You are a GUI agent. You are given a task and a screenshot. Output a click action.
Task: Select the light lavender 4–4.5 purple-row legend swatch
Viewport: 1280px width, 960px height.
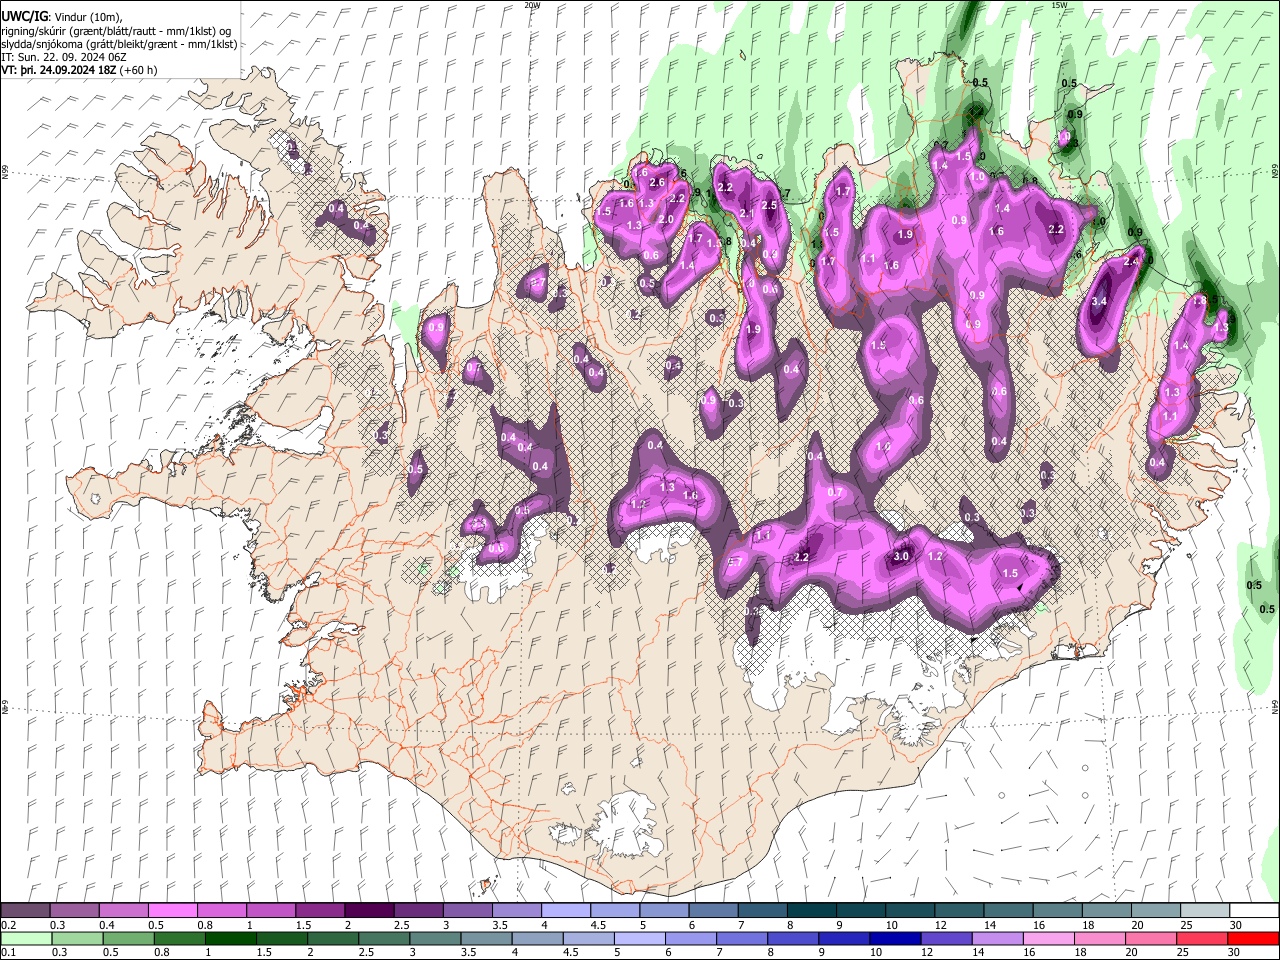click(x=566, y=911)
